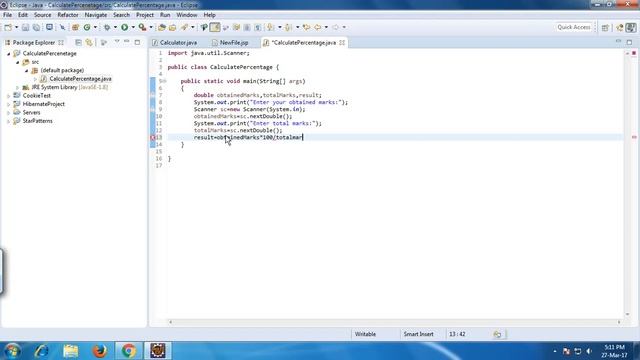Maximize the Package Explorer view
Screen dimensions: 640x360
tap(138, 42)
